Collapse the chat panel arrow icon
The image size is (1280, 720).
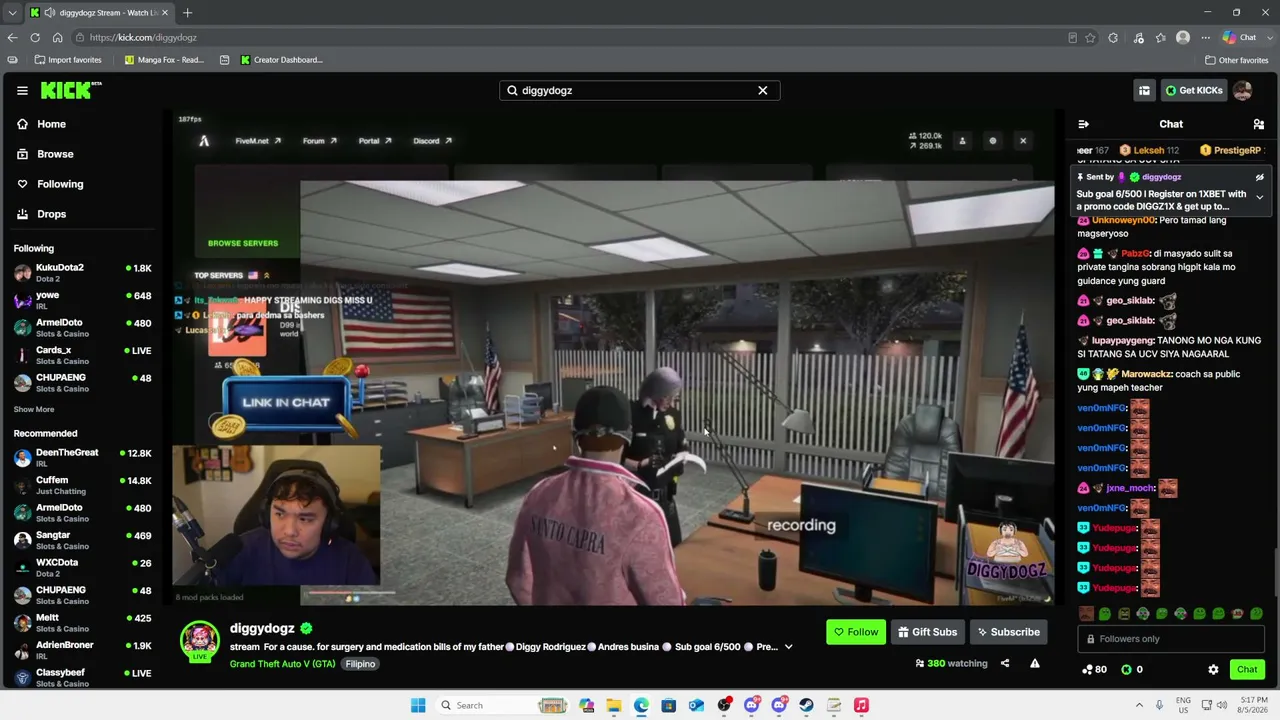pyautogui.click(x=1083, y=124)
